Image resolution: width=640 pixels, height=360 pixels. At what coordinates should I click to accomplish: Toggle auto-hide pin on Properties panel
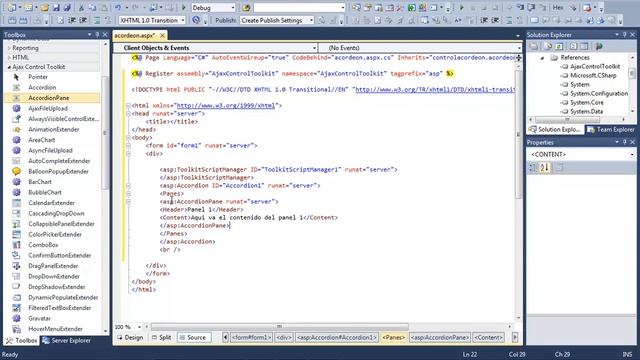point(624,142)
